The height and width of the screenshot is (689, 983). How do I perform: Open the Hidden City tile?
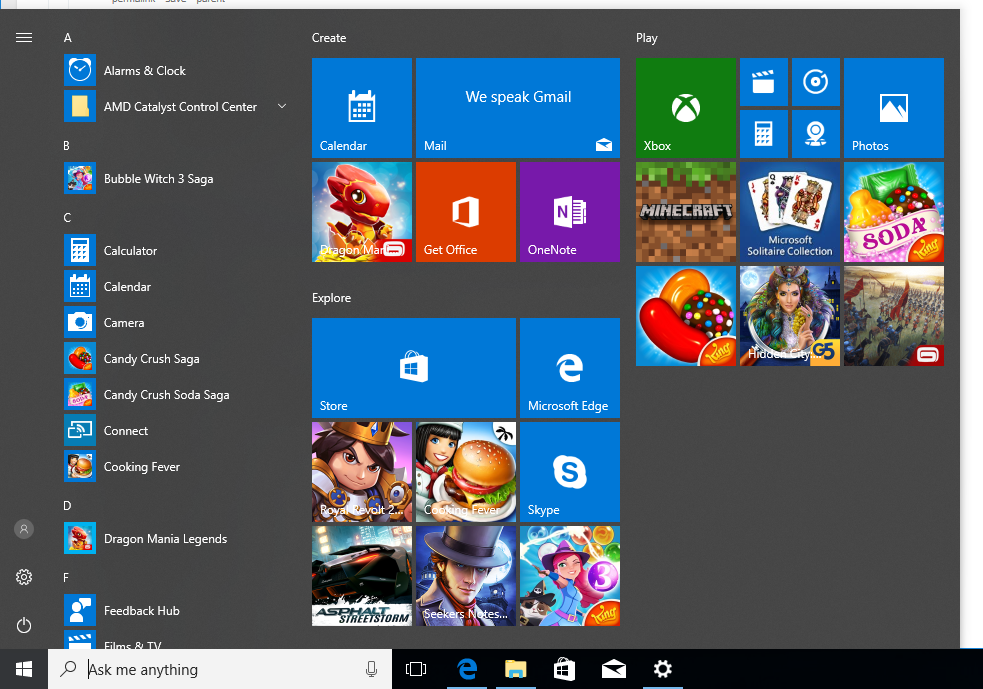click(790, 316)
